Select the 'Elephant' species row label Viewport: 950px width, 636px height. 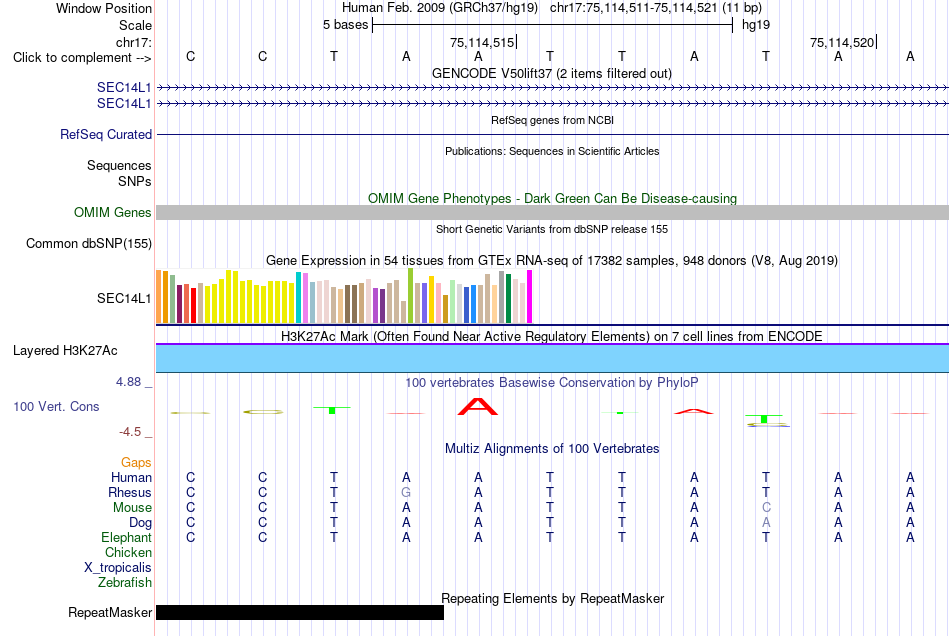[x=127, y=537]
